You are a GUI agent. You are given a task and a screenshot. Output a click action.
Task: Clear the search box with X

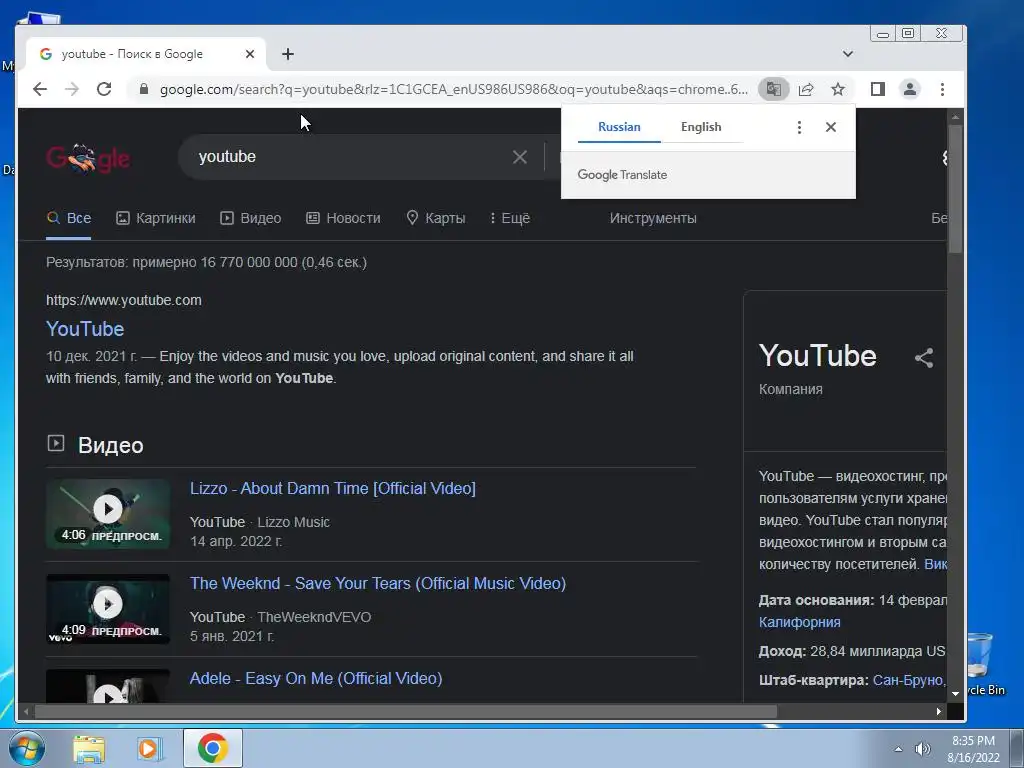[520, 157]
